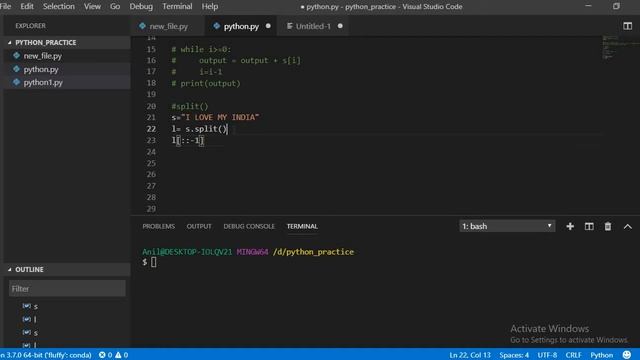Click the '# while i>=0:' comment line
The width and height of the screenshot is (640, 360).
(x=201, y=49)
